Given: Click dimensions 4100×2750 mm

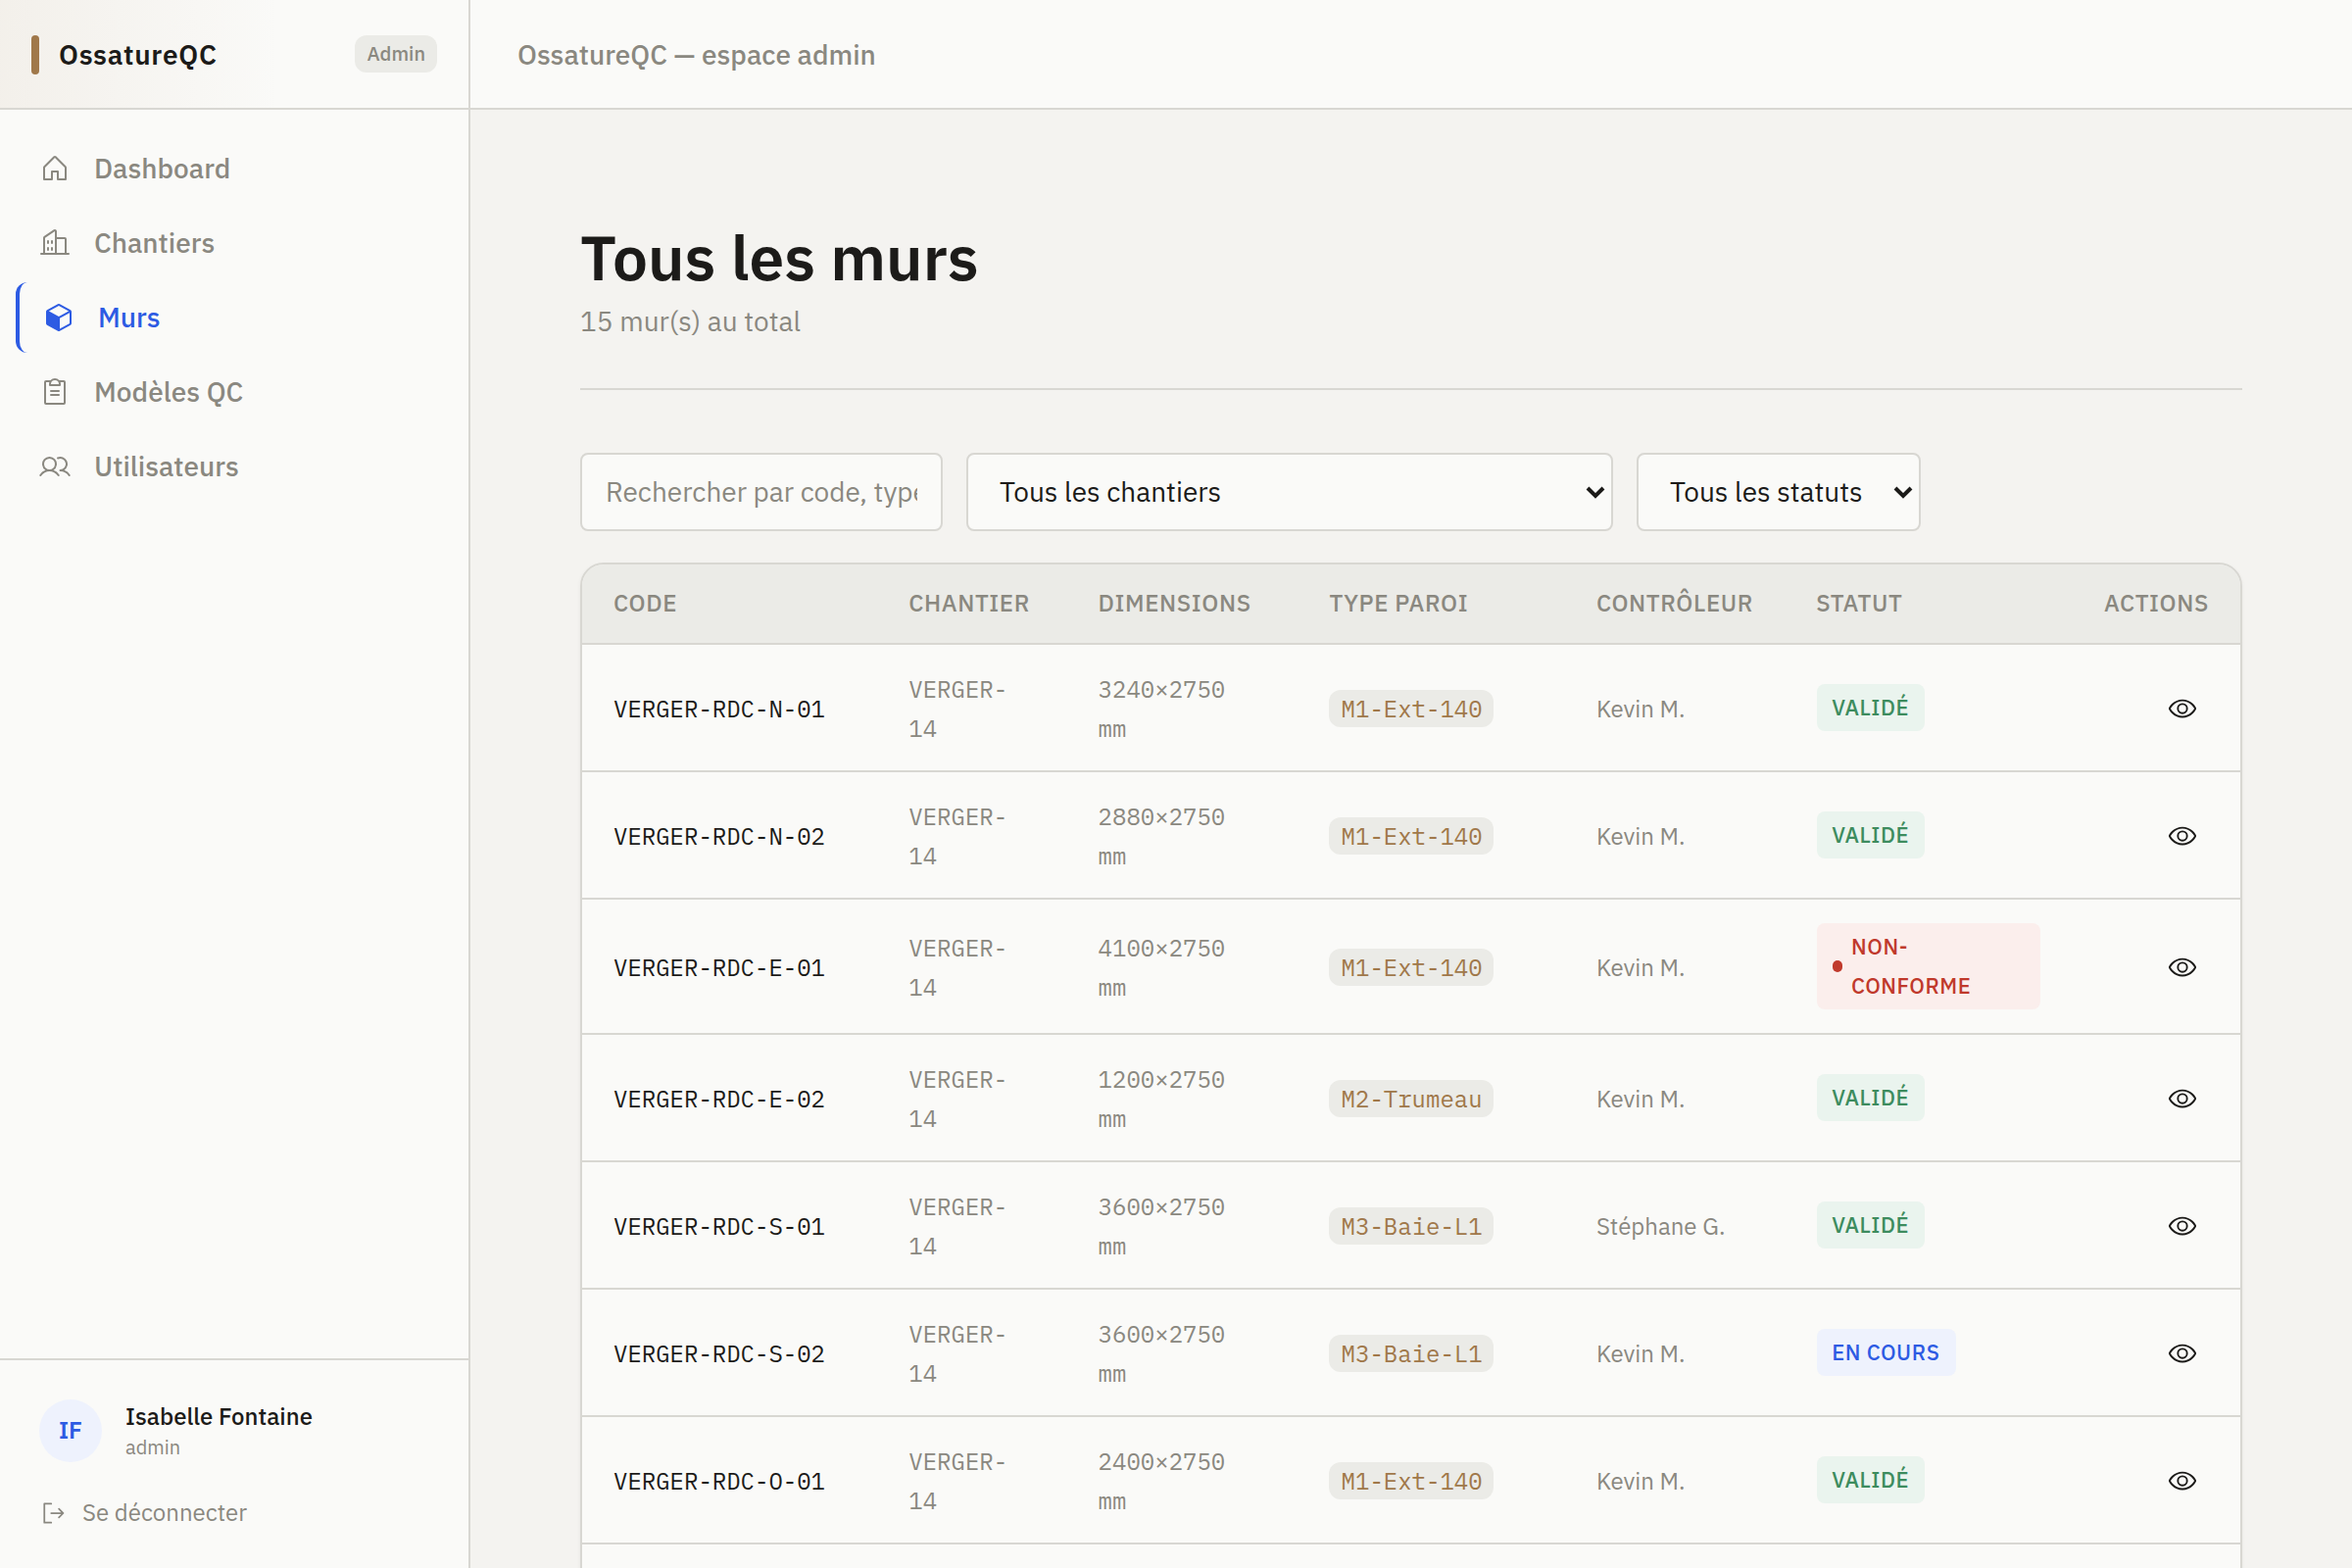Looking at the screenshot, I should [1161, 968].
